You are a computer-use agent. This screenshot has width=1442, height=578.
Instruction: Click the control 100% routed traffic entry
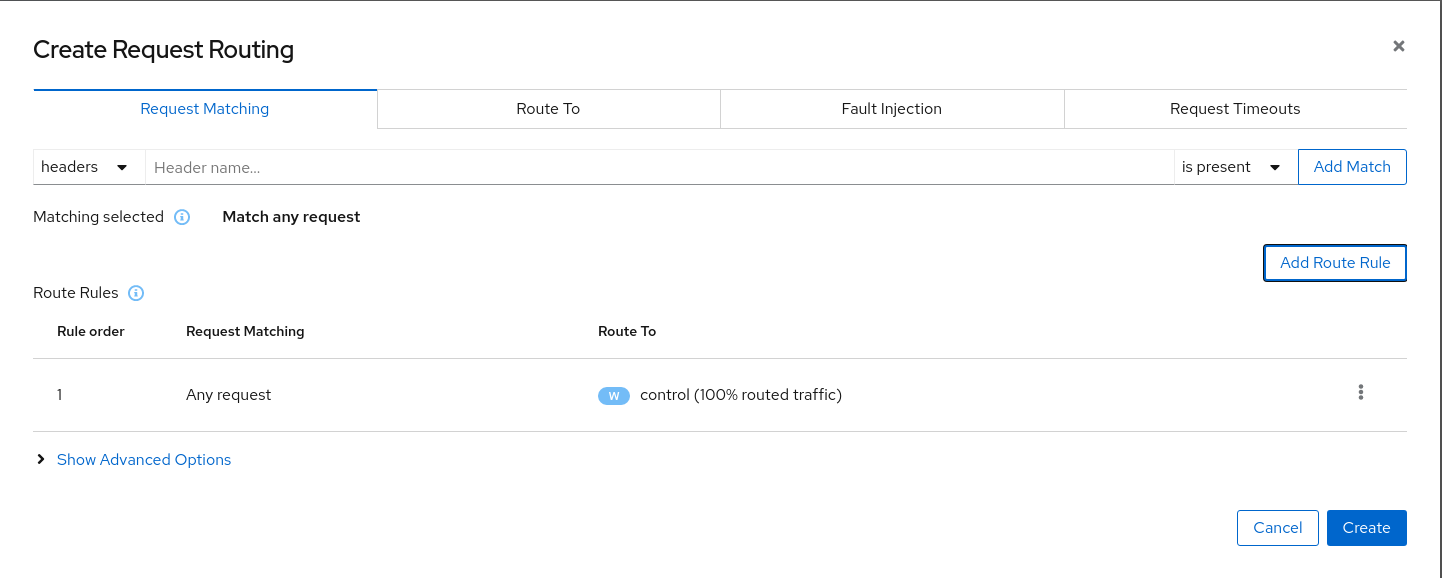(x=741, y=394)
